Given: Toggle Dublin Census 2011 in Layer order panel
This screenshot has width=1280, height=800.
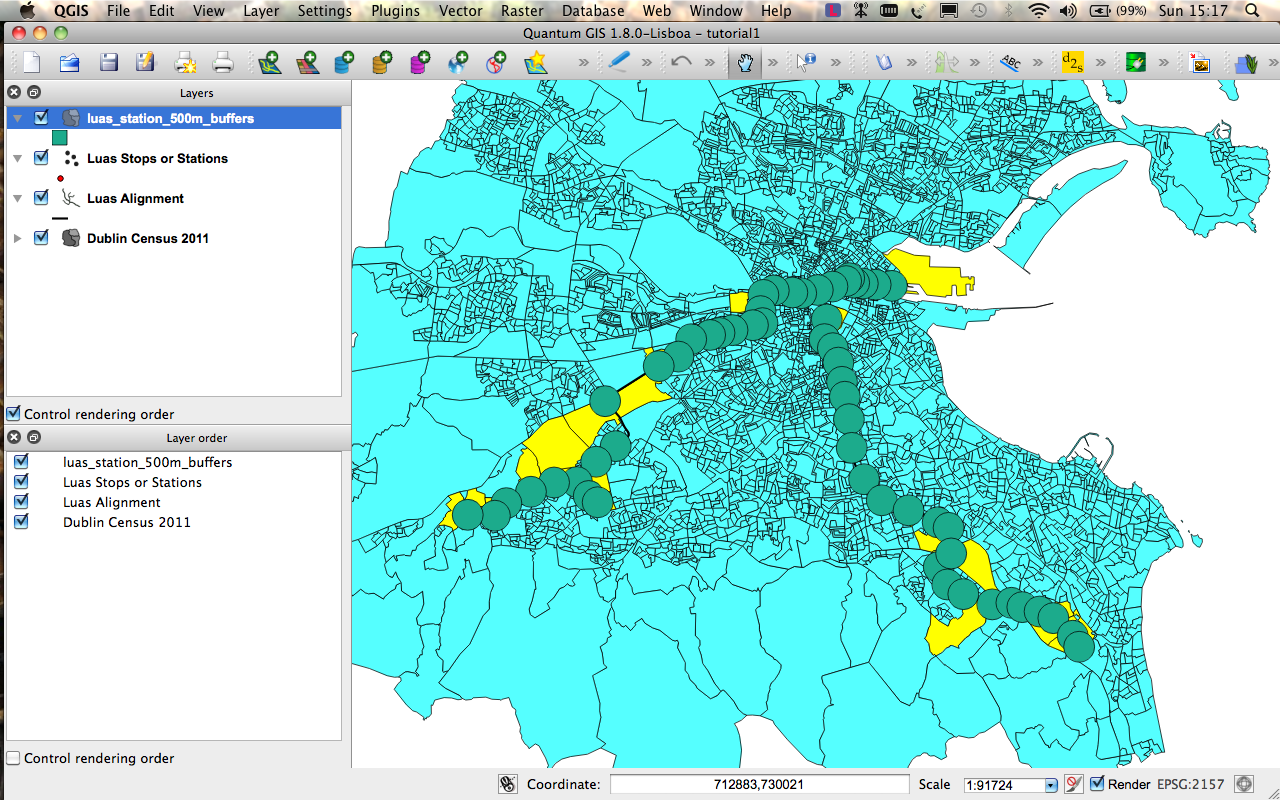Looking at the screenshot, I should click(21, 522).
